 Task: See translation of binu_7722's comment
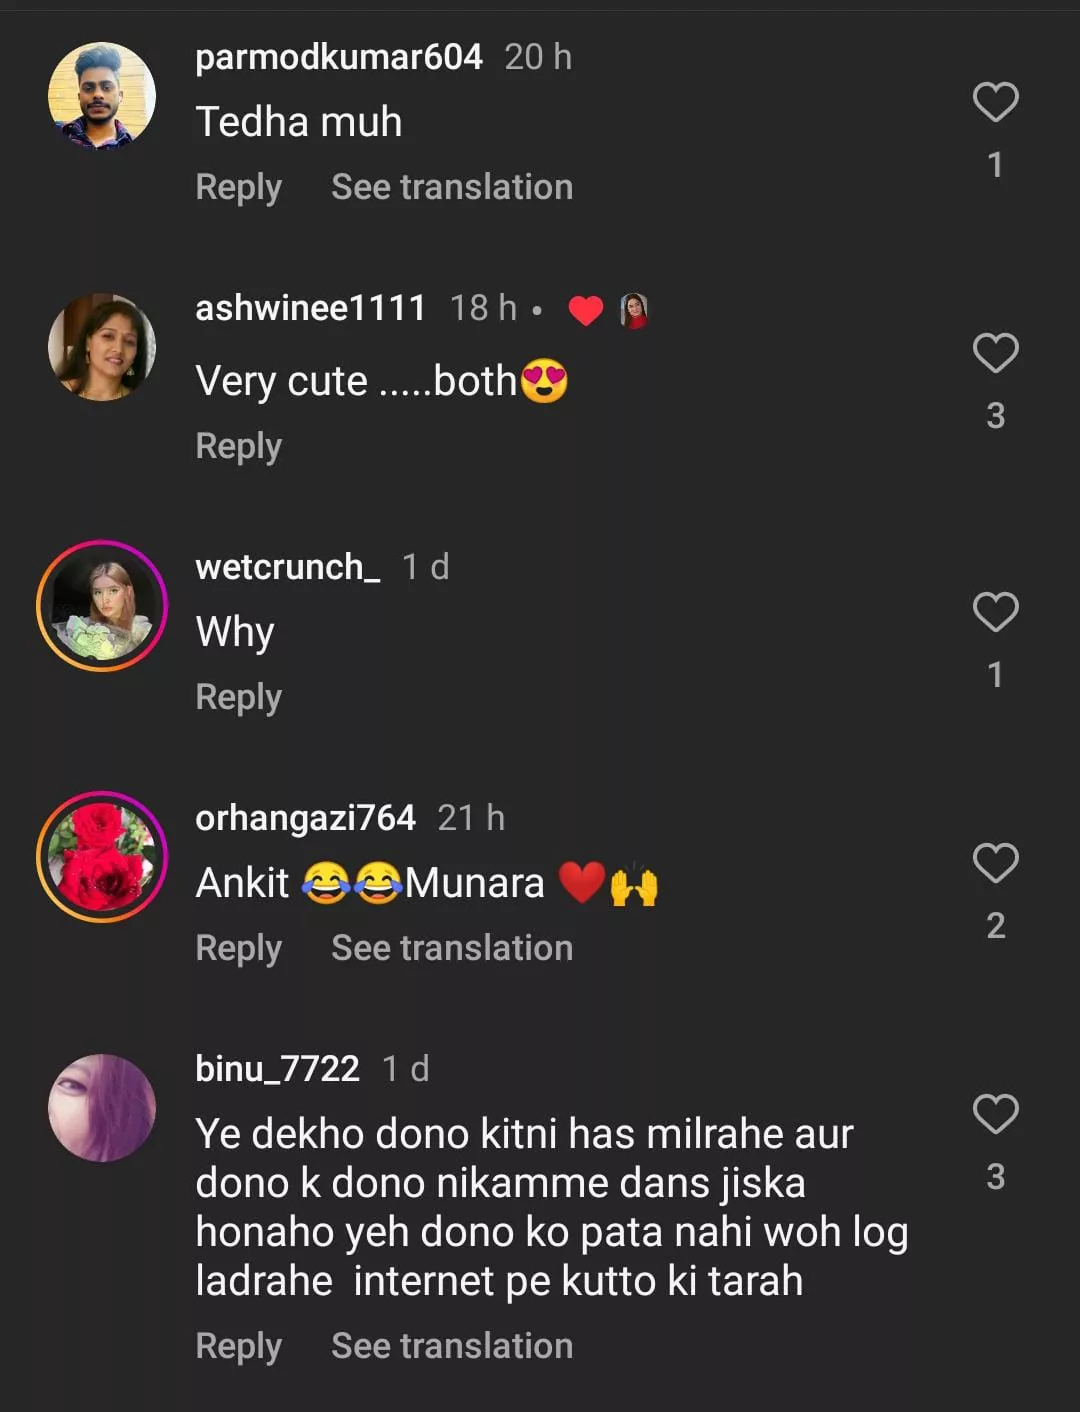452,1346
